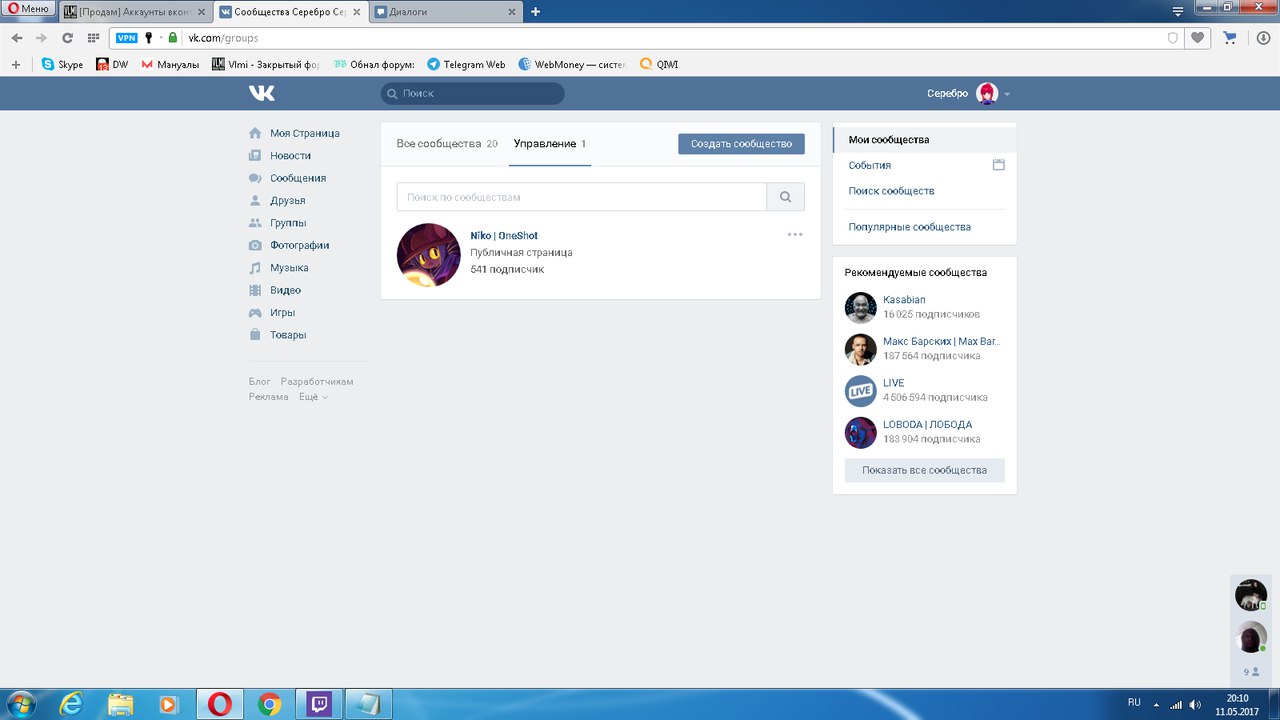The image size is (1280, 720).
Task: Switch to Все сообщества tab
Action: coord(446,144)
